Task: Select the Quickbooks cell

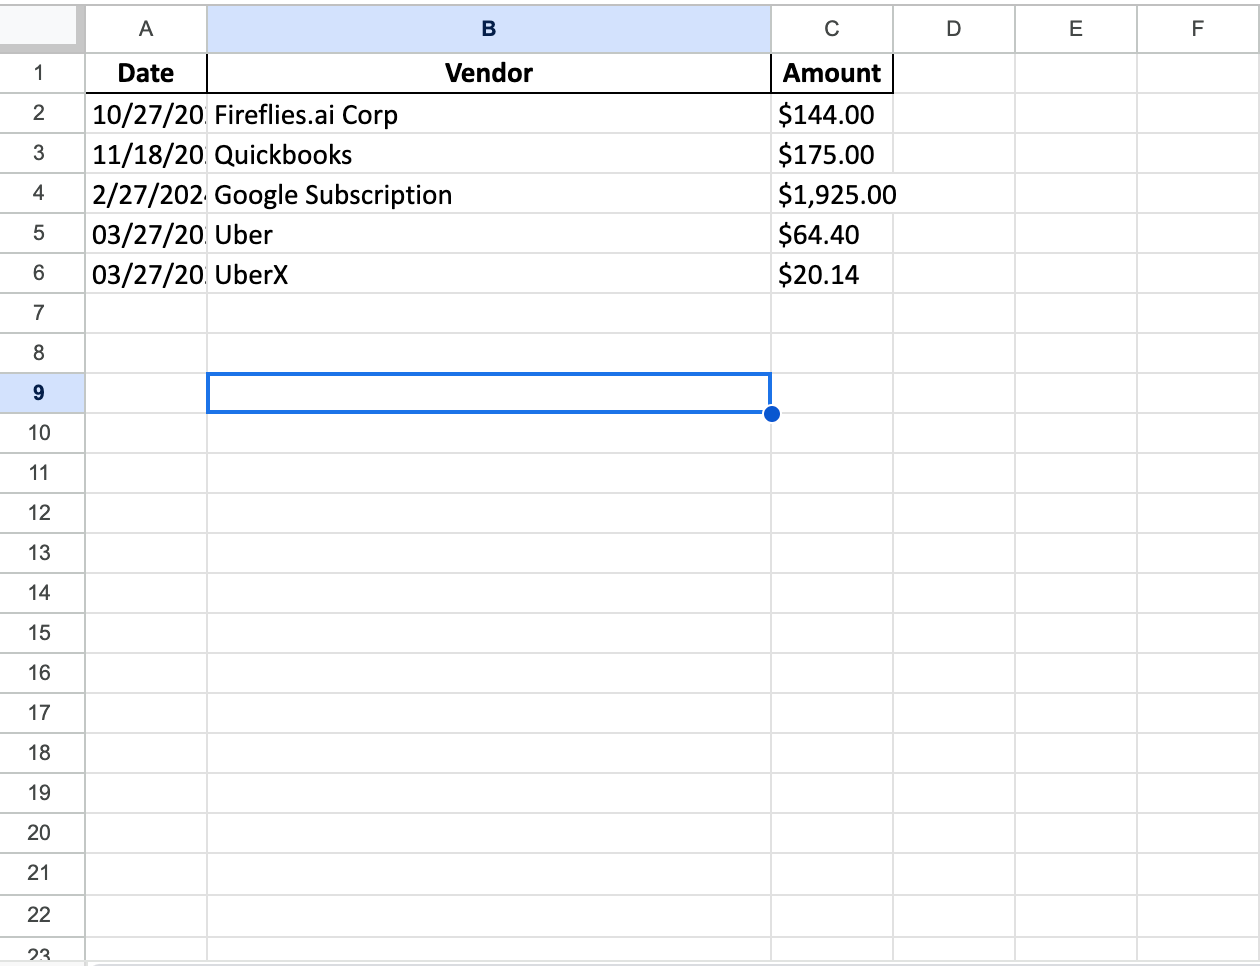Action: pyautogui.click(x=489, y=154)
